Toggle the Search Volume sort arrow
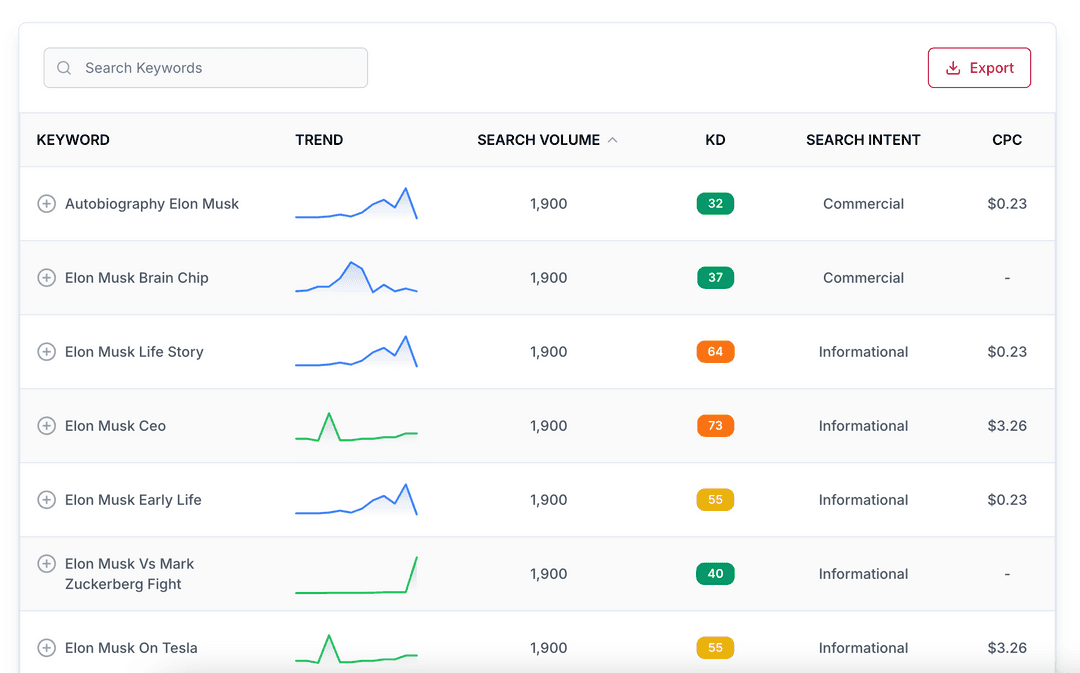The width and height of the screenshot is (1080, 673). point(612,140)
